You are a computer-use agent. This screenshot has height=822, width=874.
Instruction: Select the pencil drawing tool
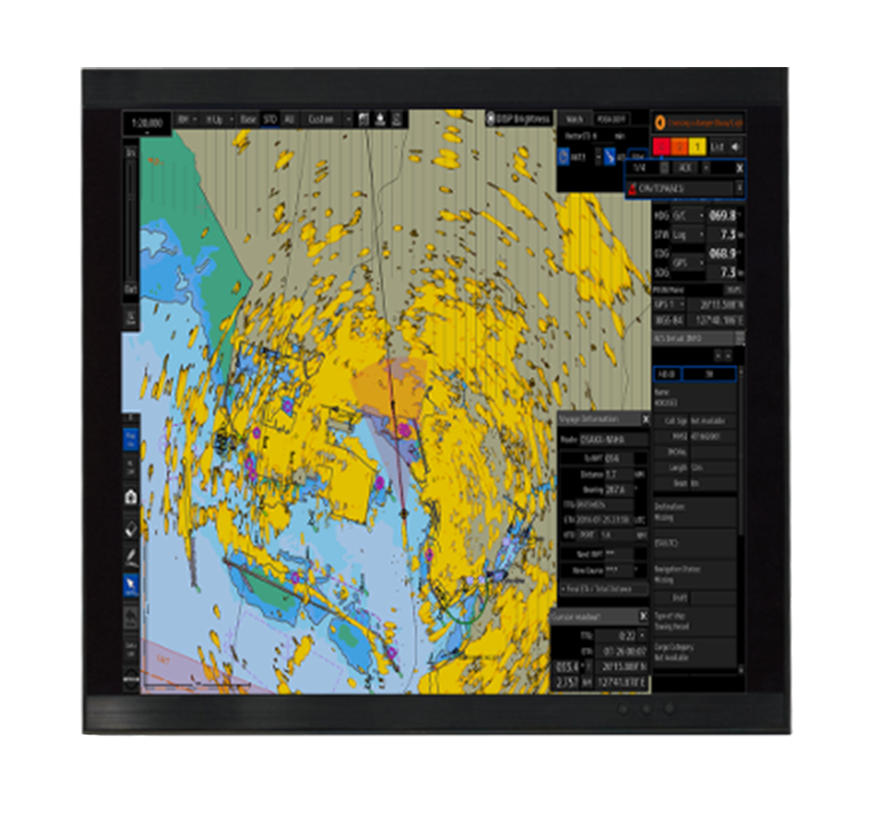[x=131, y=555]
